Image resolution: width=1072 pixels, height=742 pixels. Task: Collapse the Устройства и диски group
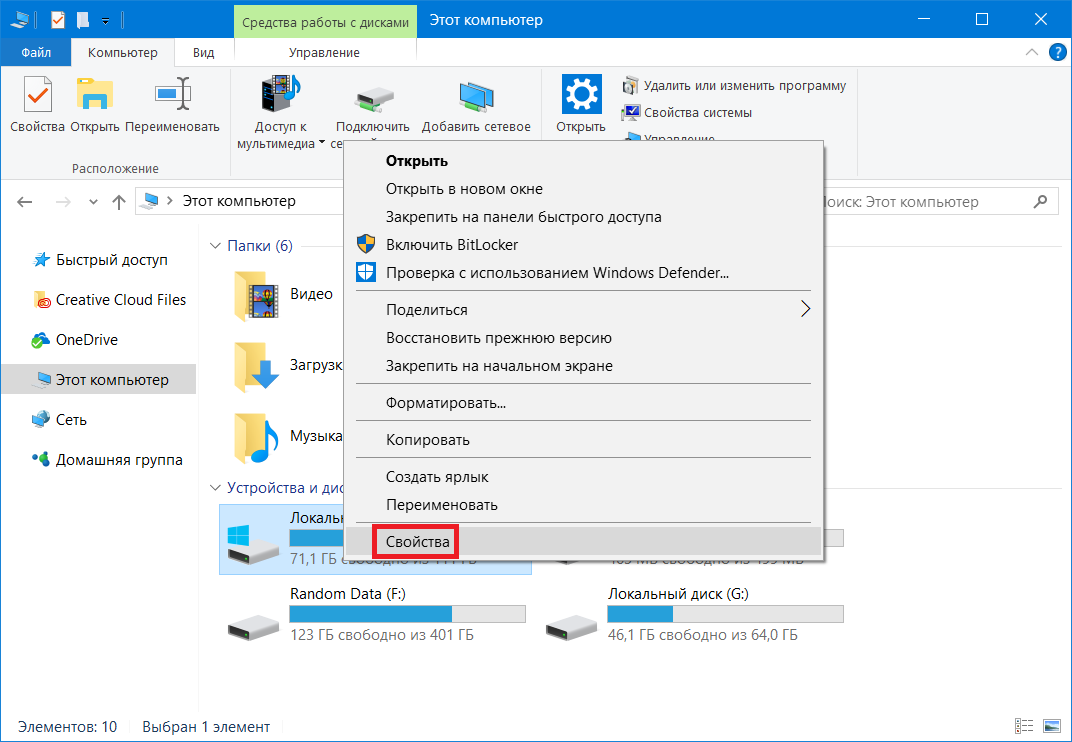[215, 488]
